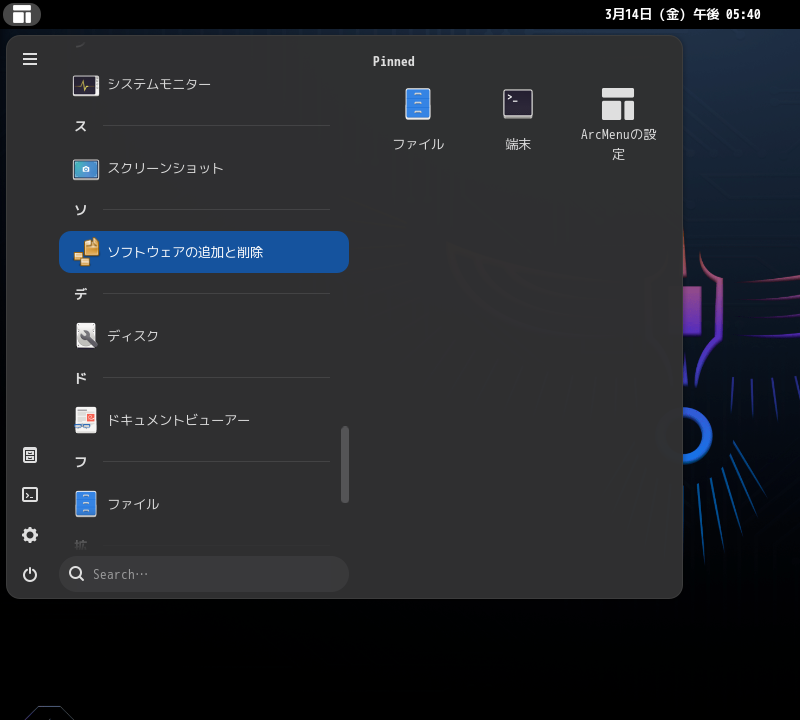
Task: Click the ス section header
Action: (81, 126)
